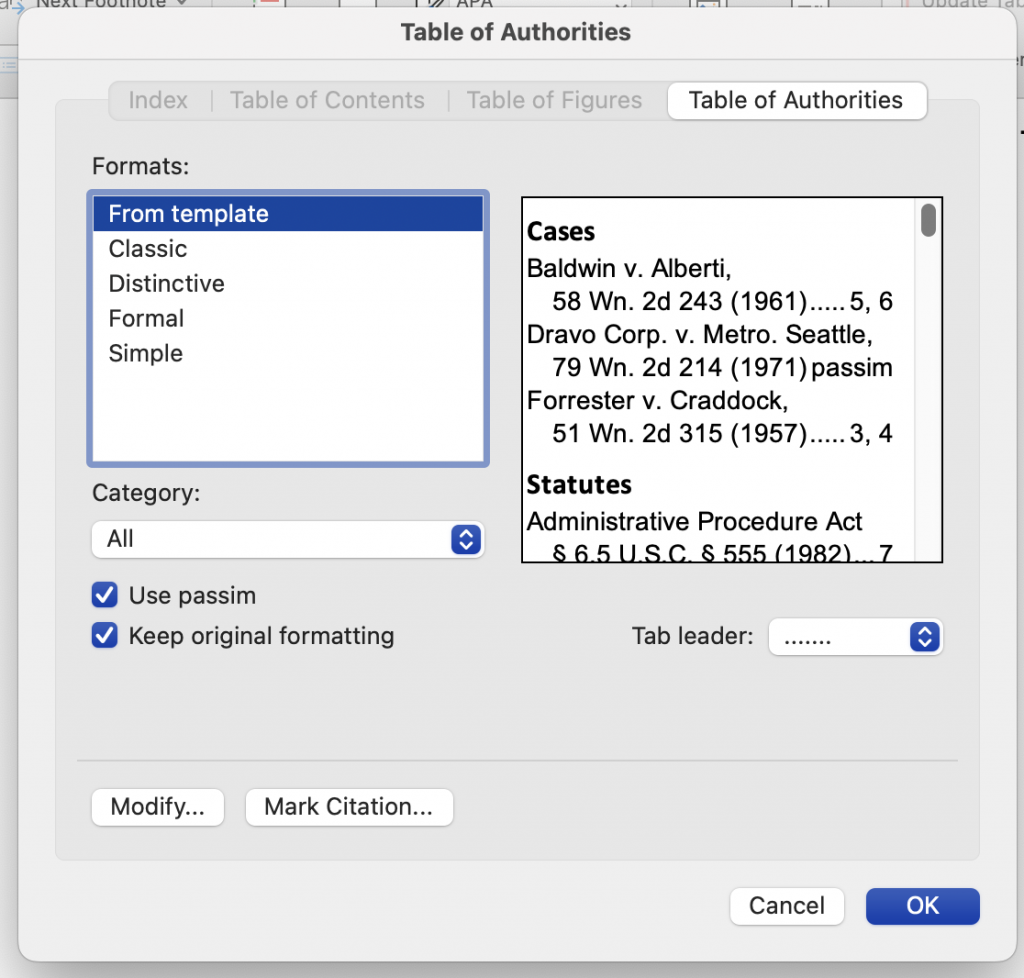The height and width of the screenshot is (978, 1024).
Task: Open the Tab leader dropdown
Action: click(x=855, y=636)
